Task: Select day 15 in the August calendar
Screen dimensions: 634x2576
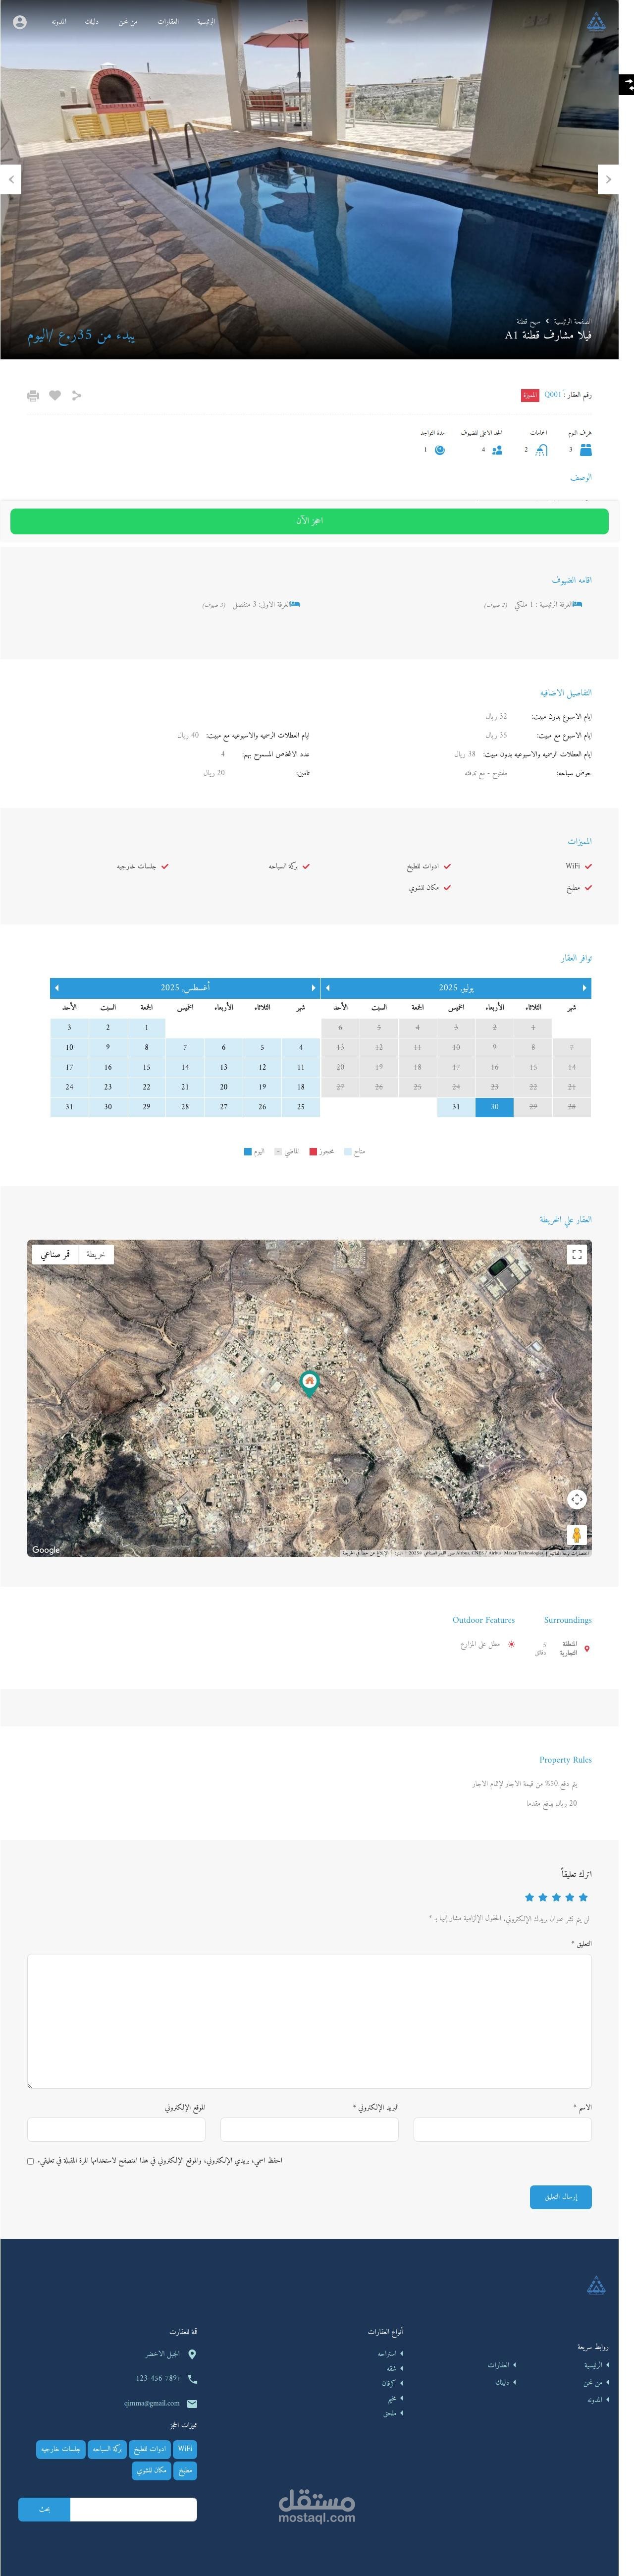Action: pyautogui.click(x=146, y=1067)
